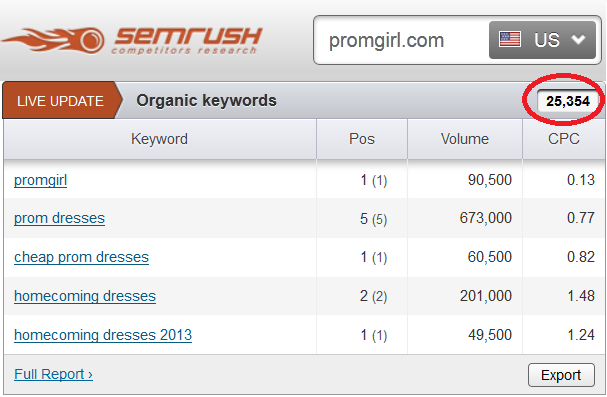The width and height of the screenshot is (607, 397).
Task: Sort by the Keyword column header
Action: pos(159,139)
